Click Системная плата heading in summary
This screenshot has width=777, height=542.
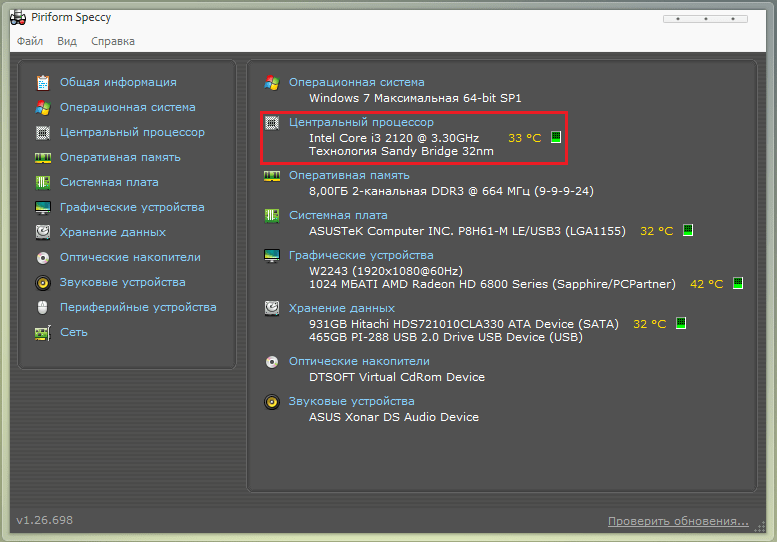point(338,216)
